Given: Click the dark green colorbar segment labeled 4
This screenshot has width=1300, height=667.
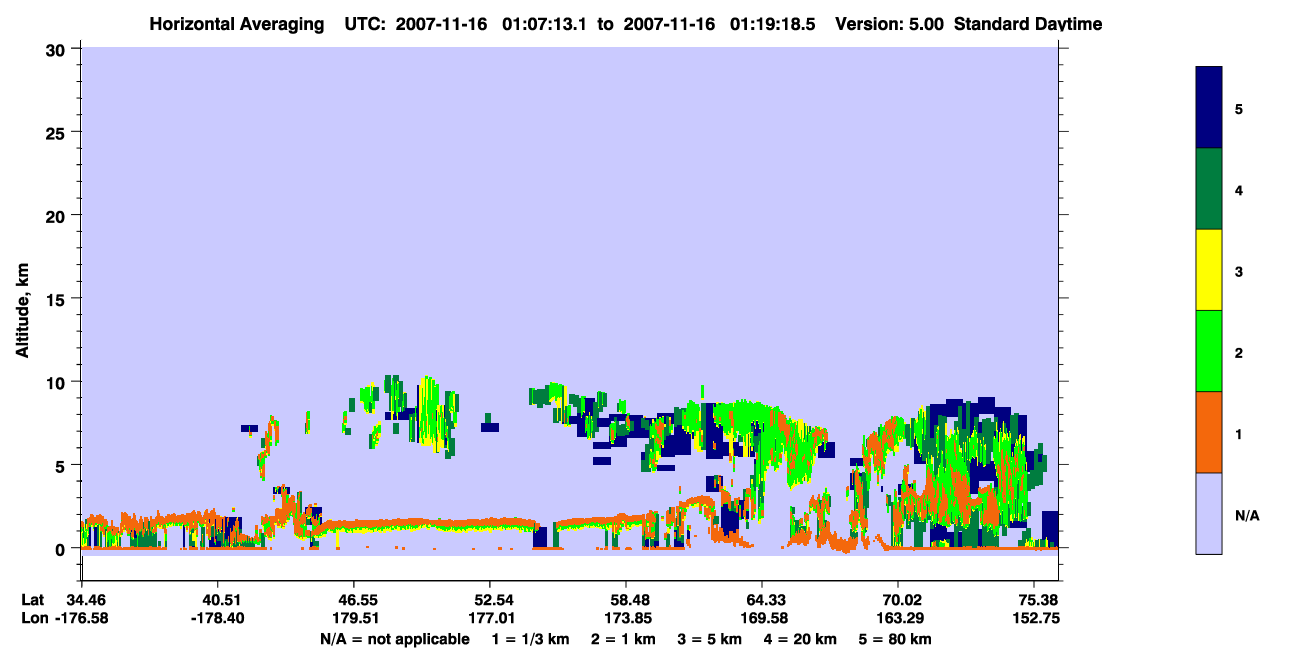Looking at the screenshot, I should tap(1209, 189).
